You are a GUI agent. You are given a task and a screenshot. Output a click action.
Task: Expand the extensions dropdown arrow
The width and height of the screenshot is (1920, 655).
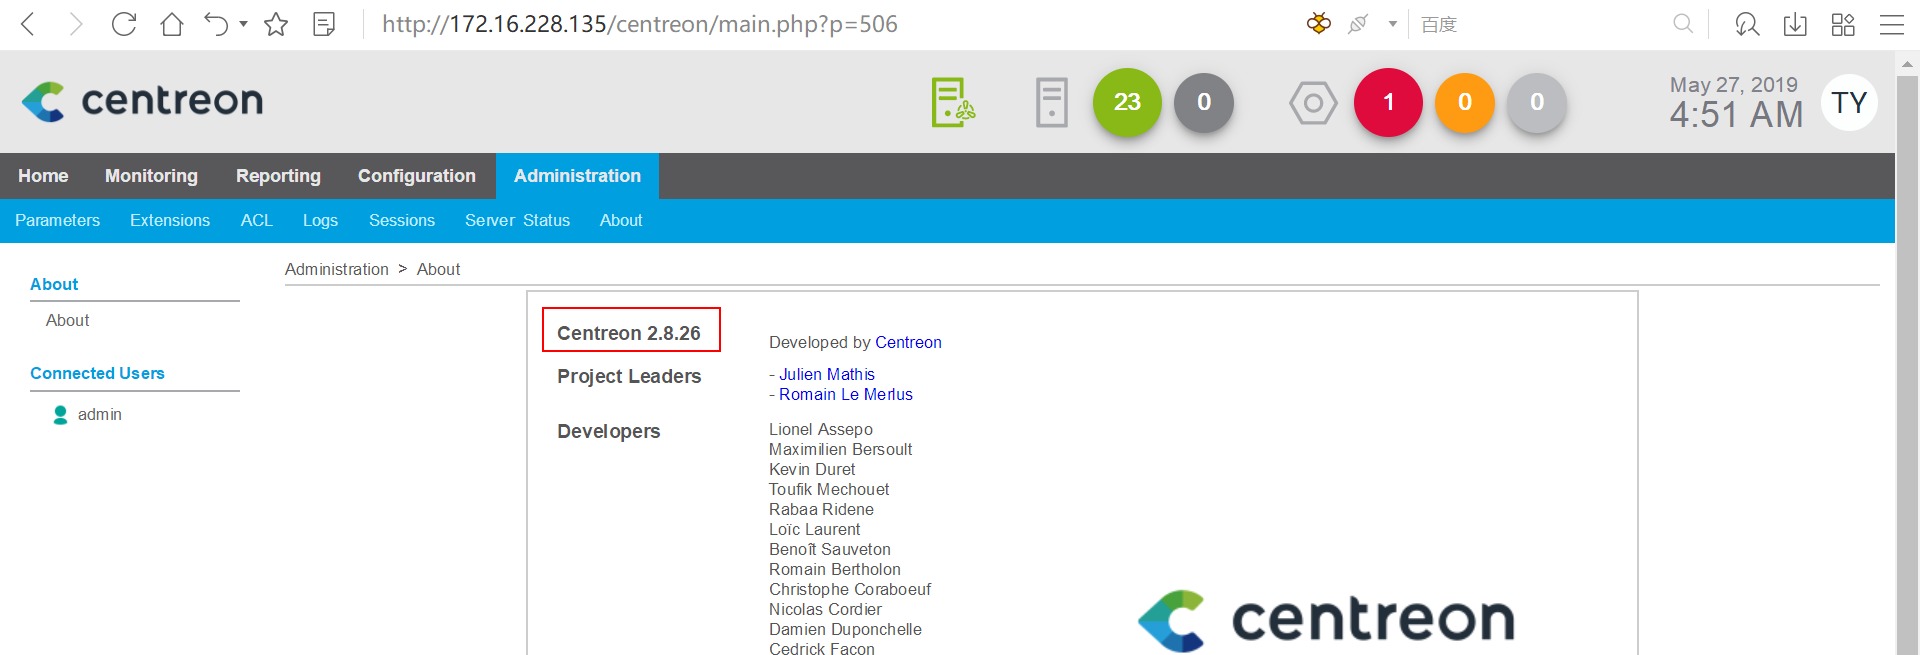pos(1392,24)
